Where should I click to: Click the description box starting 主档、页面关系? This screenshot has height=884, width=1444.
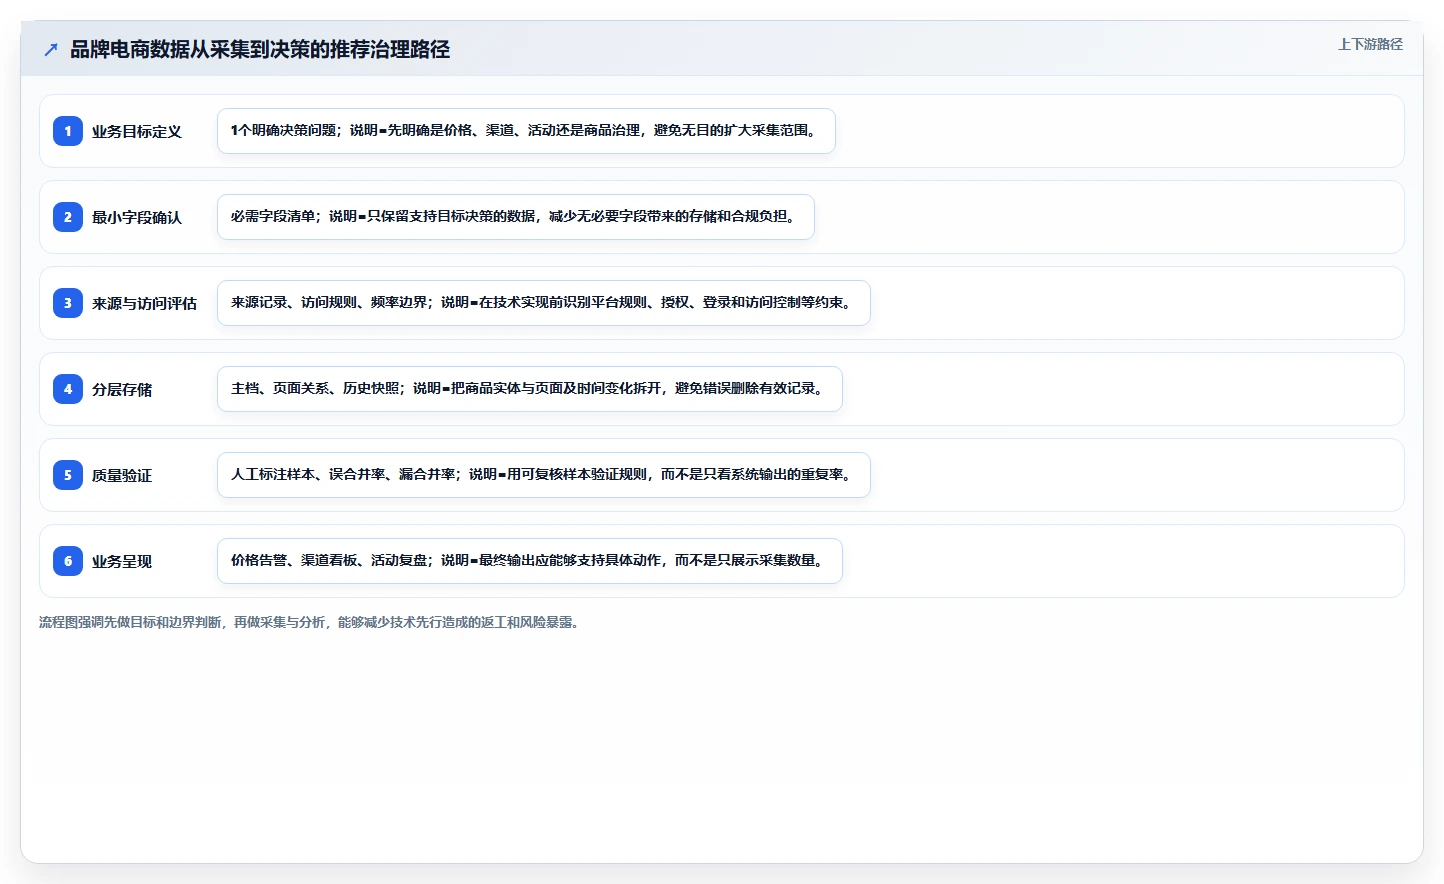[530, 389]
